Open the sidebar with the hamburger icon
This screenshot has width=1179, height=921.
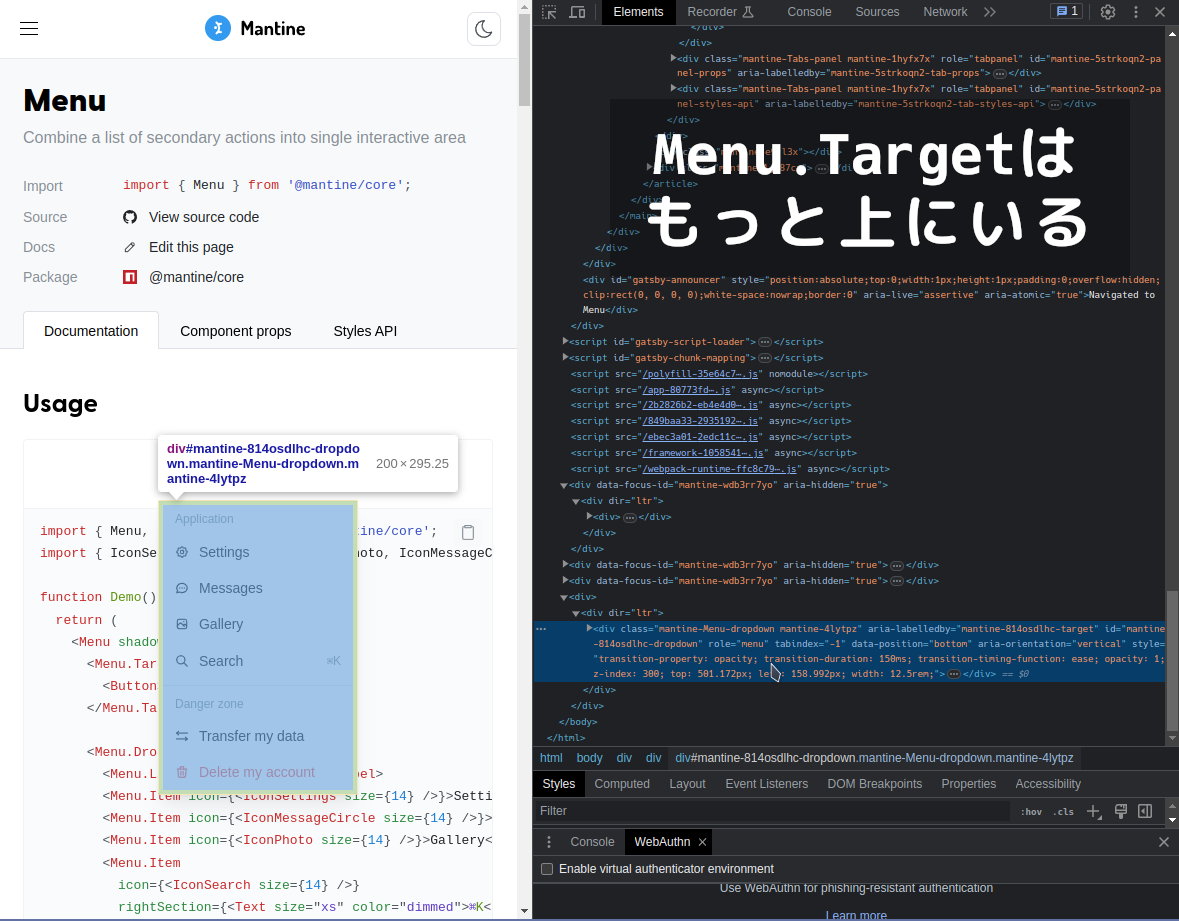pyautogui.click(x=28, y=28)
